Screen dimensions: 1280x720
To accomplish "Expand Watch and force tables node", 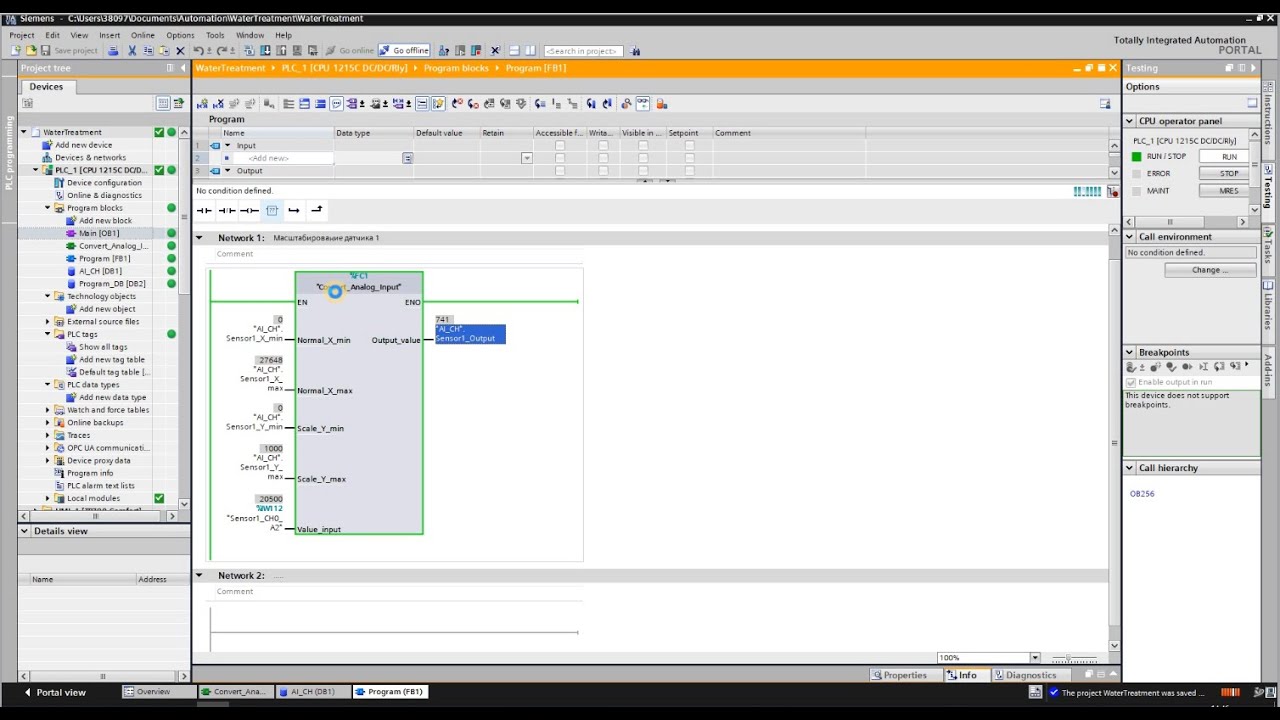I will coord(47,410).
